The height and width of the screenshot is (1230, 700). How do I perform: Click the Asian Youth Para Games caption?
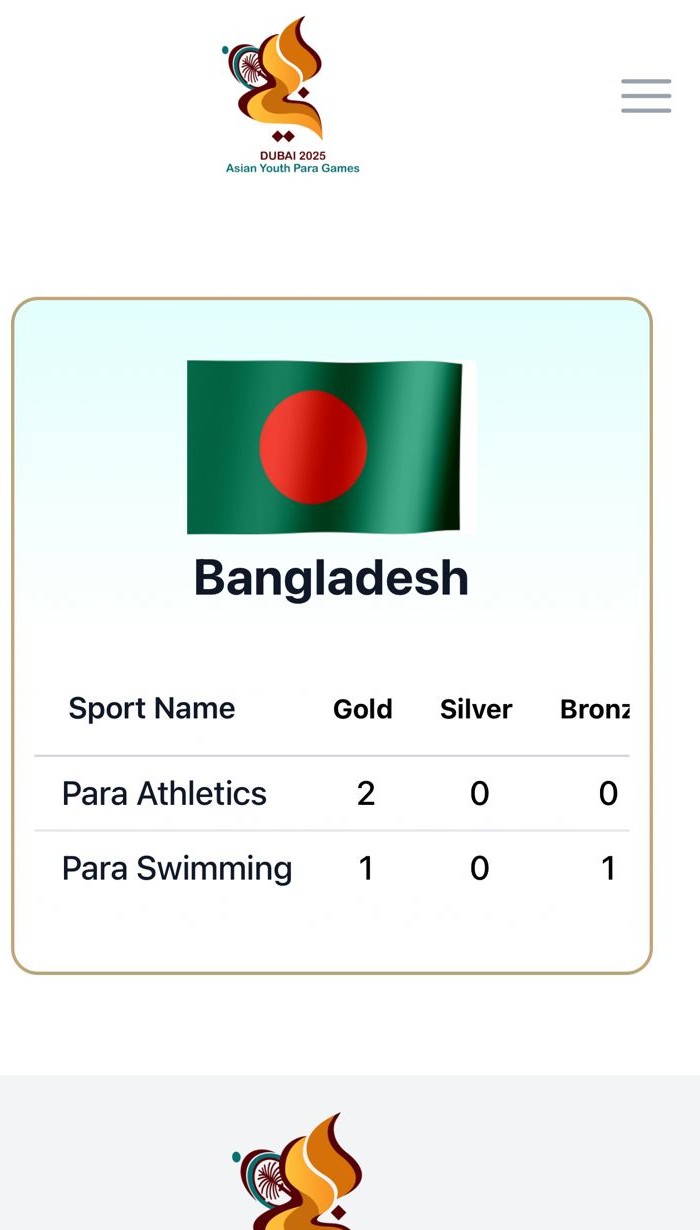(x=292, y=169)
